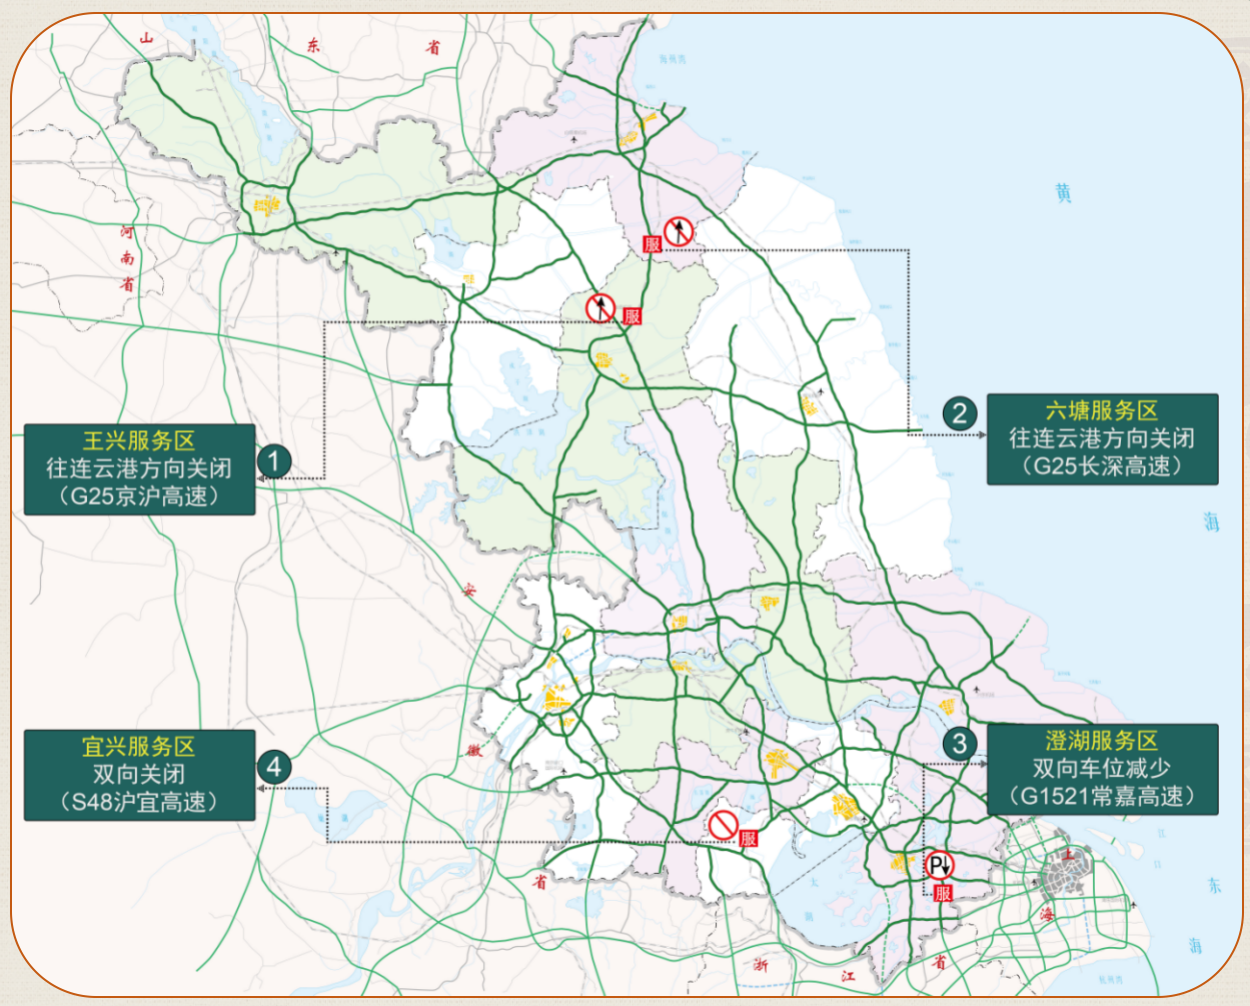This screenshot has width=1250, height=1006.
Task: Open the 宜兴服务区 info box
Action: (140, 775)
